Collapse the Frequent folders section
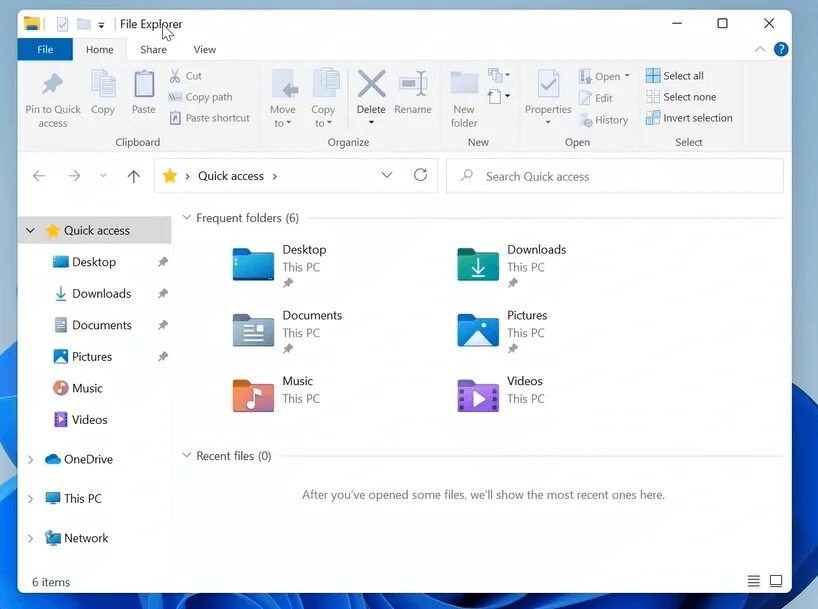Viewport: 818px width, 609px height. point(186,217)
